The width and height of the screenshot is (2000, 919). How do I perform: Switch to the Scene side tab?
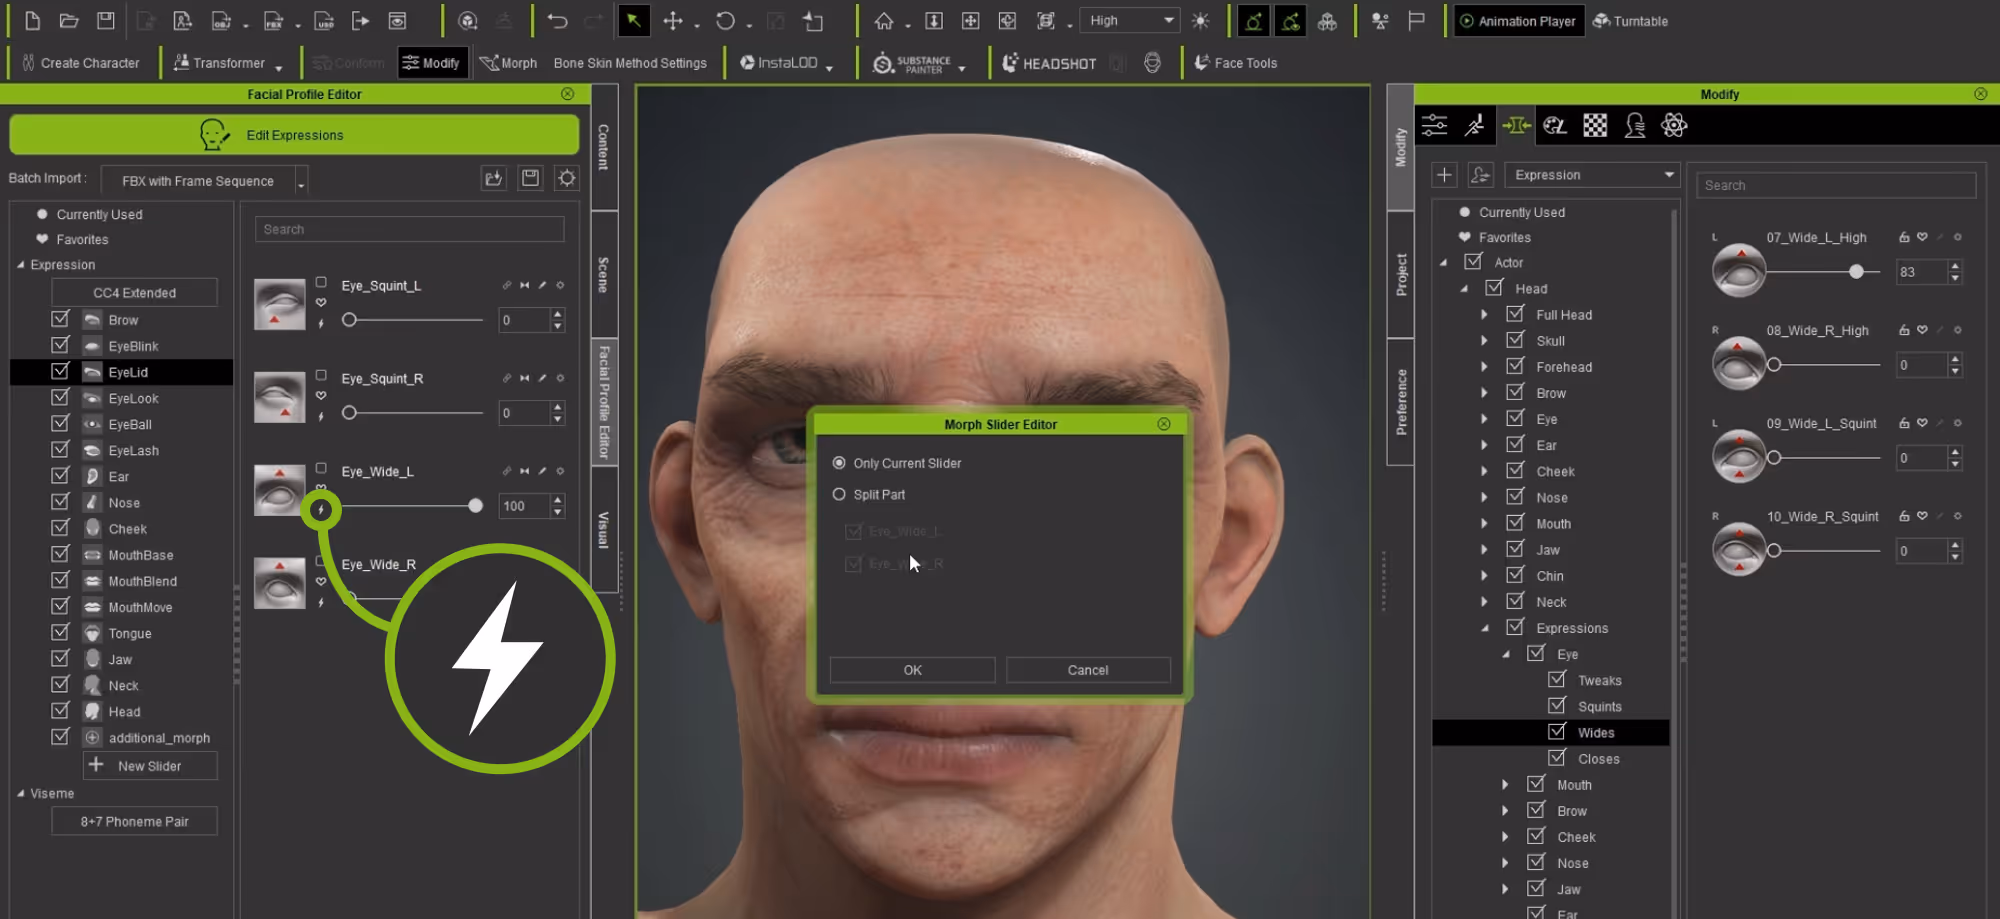pyautogui.click(x=604, y=274)
